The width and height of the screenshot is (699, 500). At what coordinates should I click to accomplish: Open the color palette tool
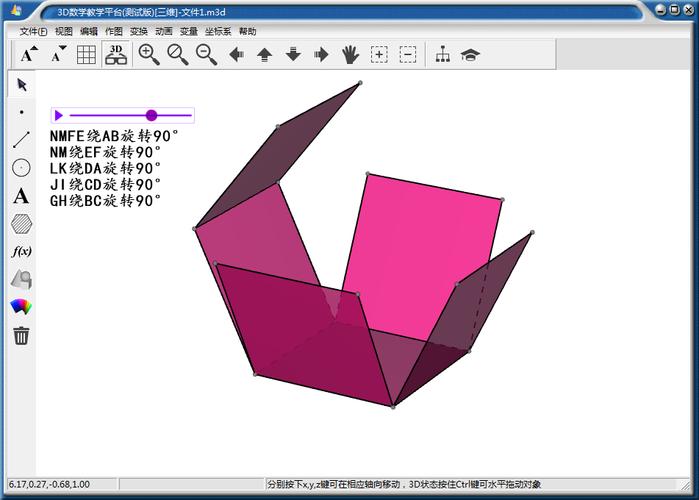22,307
